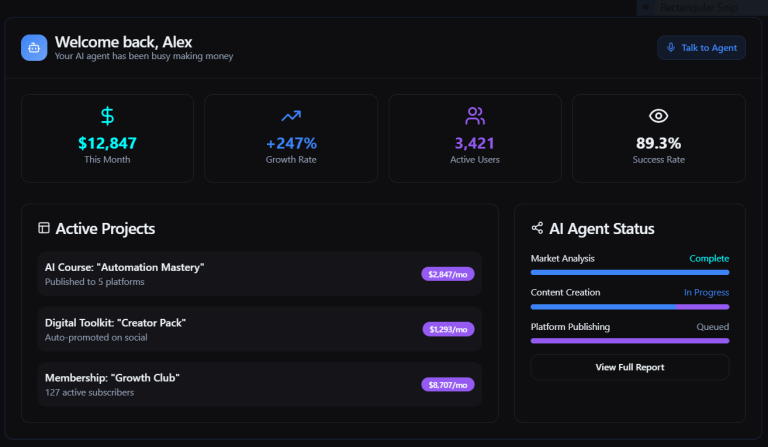Click the $12,847 This Month value
Screen dimensions: 768x447
click(107, 143)
